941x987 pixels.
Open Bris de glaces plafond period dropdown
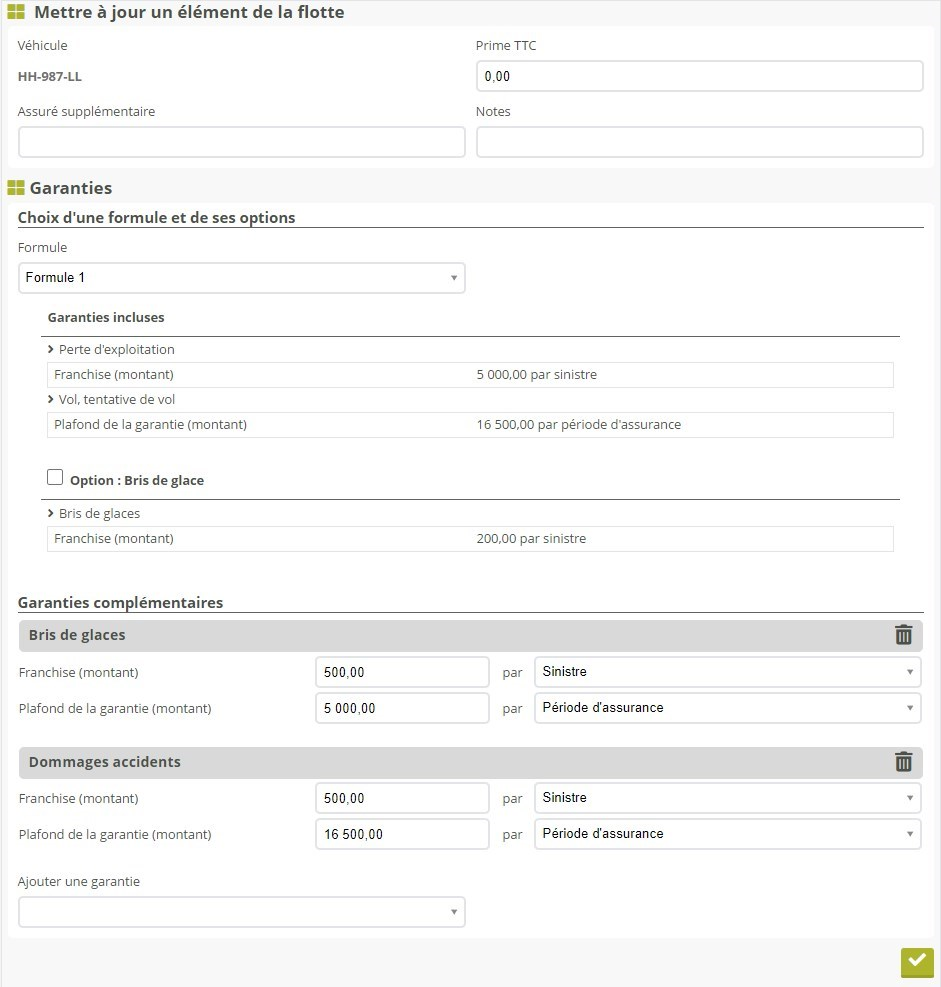point(727,708)
